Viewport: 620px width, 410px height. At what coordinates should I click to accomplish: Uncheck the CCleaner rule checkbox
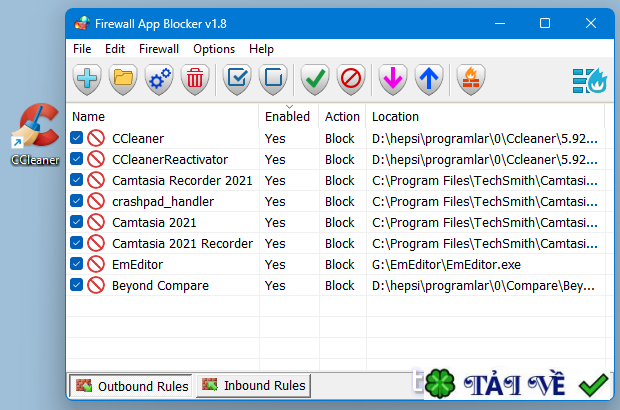pyautogui.click(x=76, y=138)
